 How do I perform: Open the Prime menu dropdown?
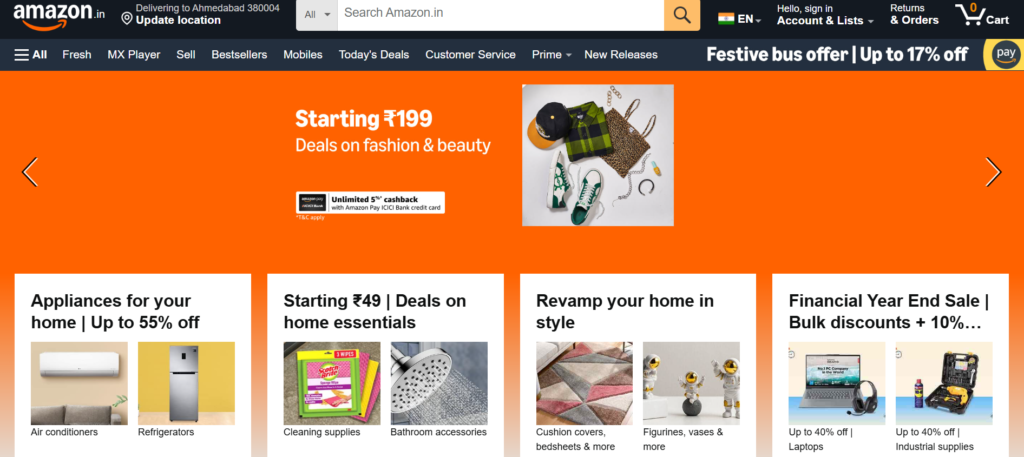point(551,55)
